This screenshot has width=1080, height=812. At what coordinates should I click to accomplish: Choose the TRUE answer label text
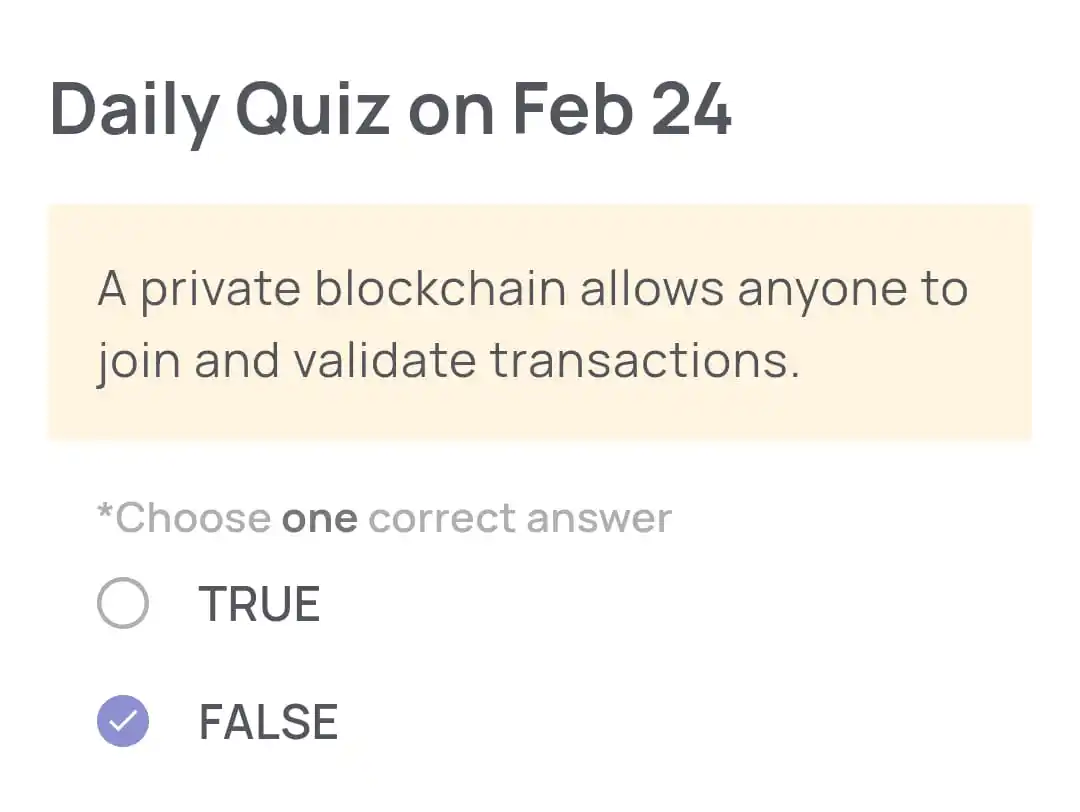tap(259, 603)
